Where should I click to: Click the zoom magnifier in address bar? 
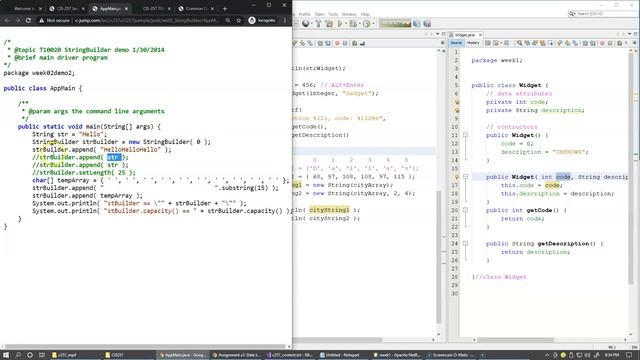tap(228, 20)
